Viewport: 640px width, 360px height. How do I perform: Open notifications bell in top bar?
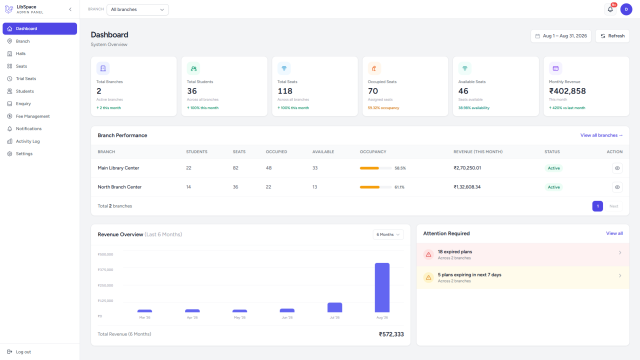point(610,9)
